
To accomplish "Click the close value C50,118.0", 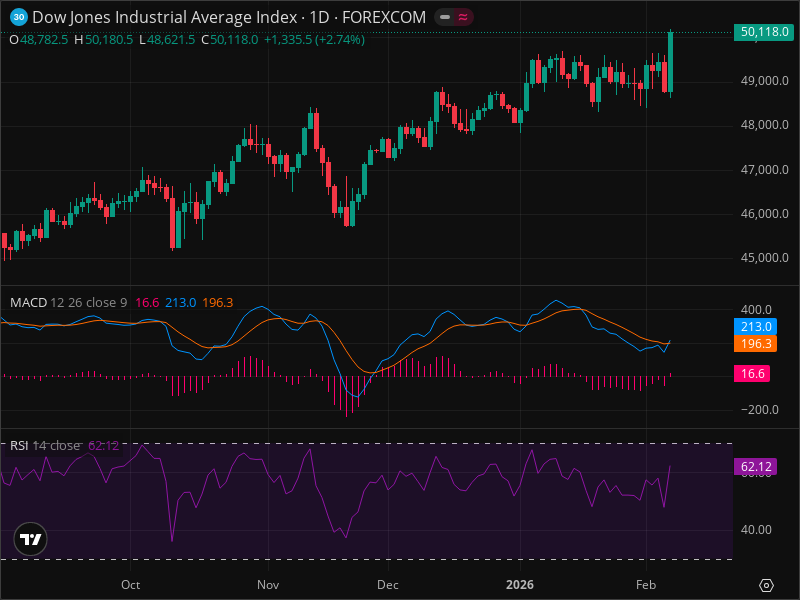I will coord(230,40).
